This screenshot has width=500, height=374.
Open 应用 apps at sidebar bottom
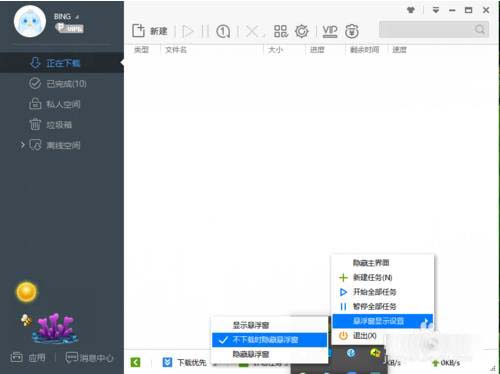coord(28,358)
